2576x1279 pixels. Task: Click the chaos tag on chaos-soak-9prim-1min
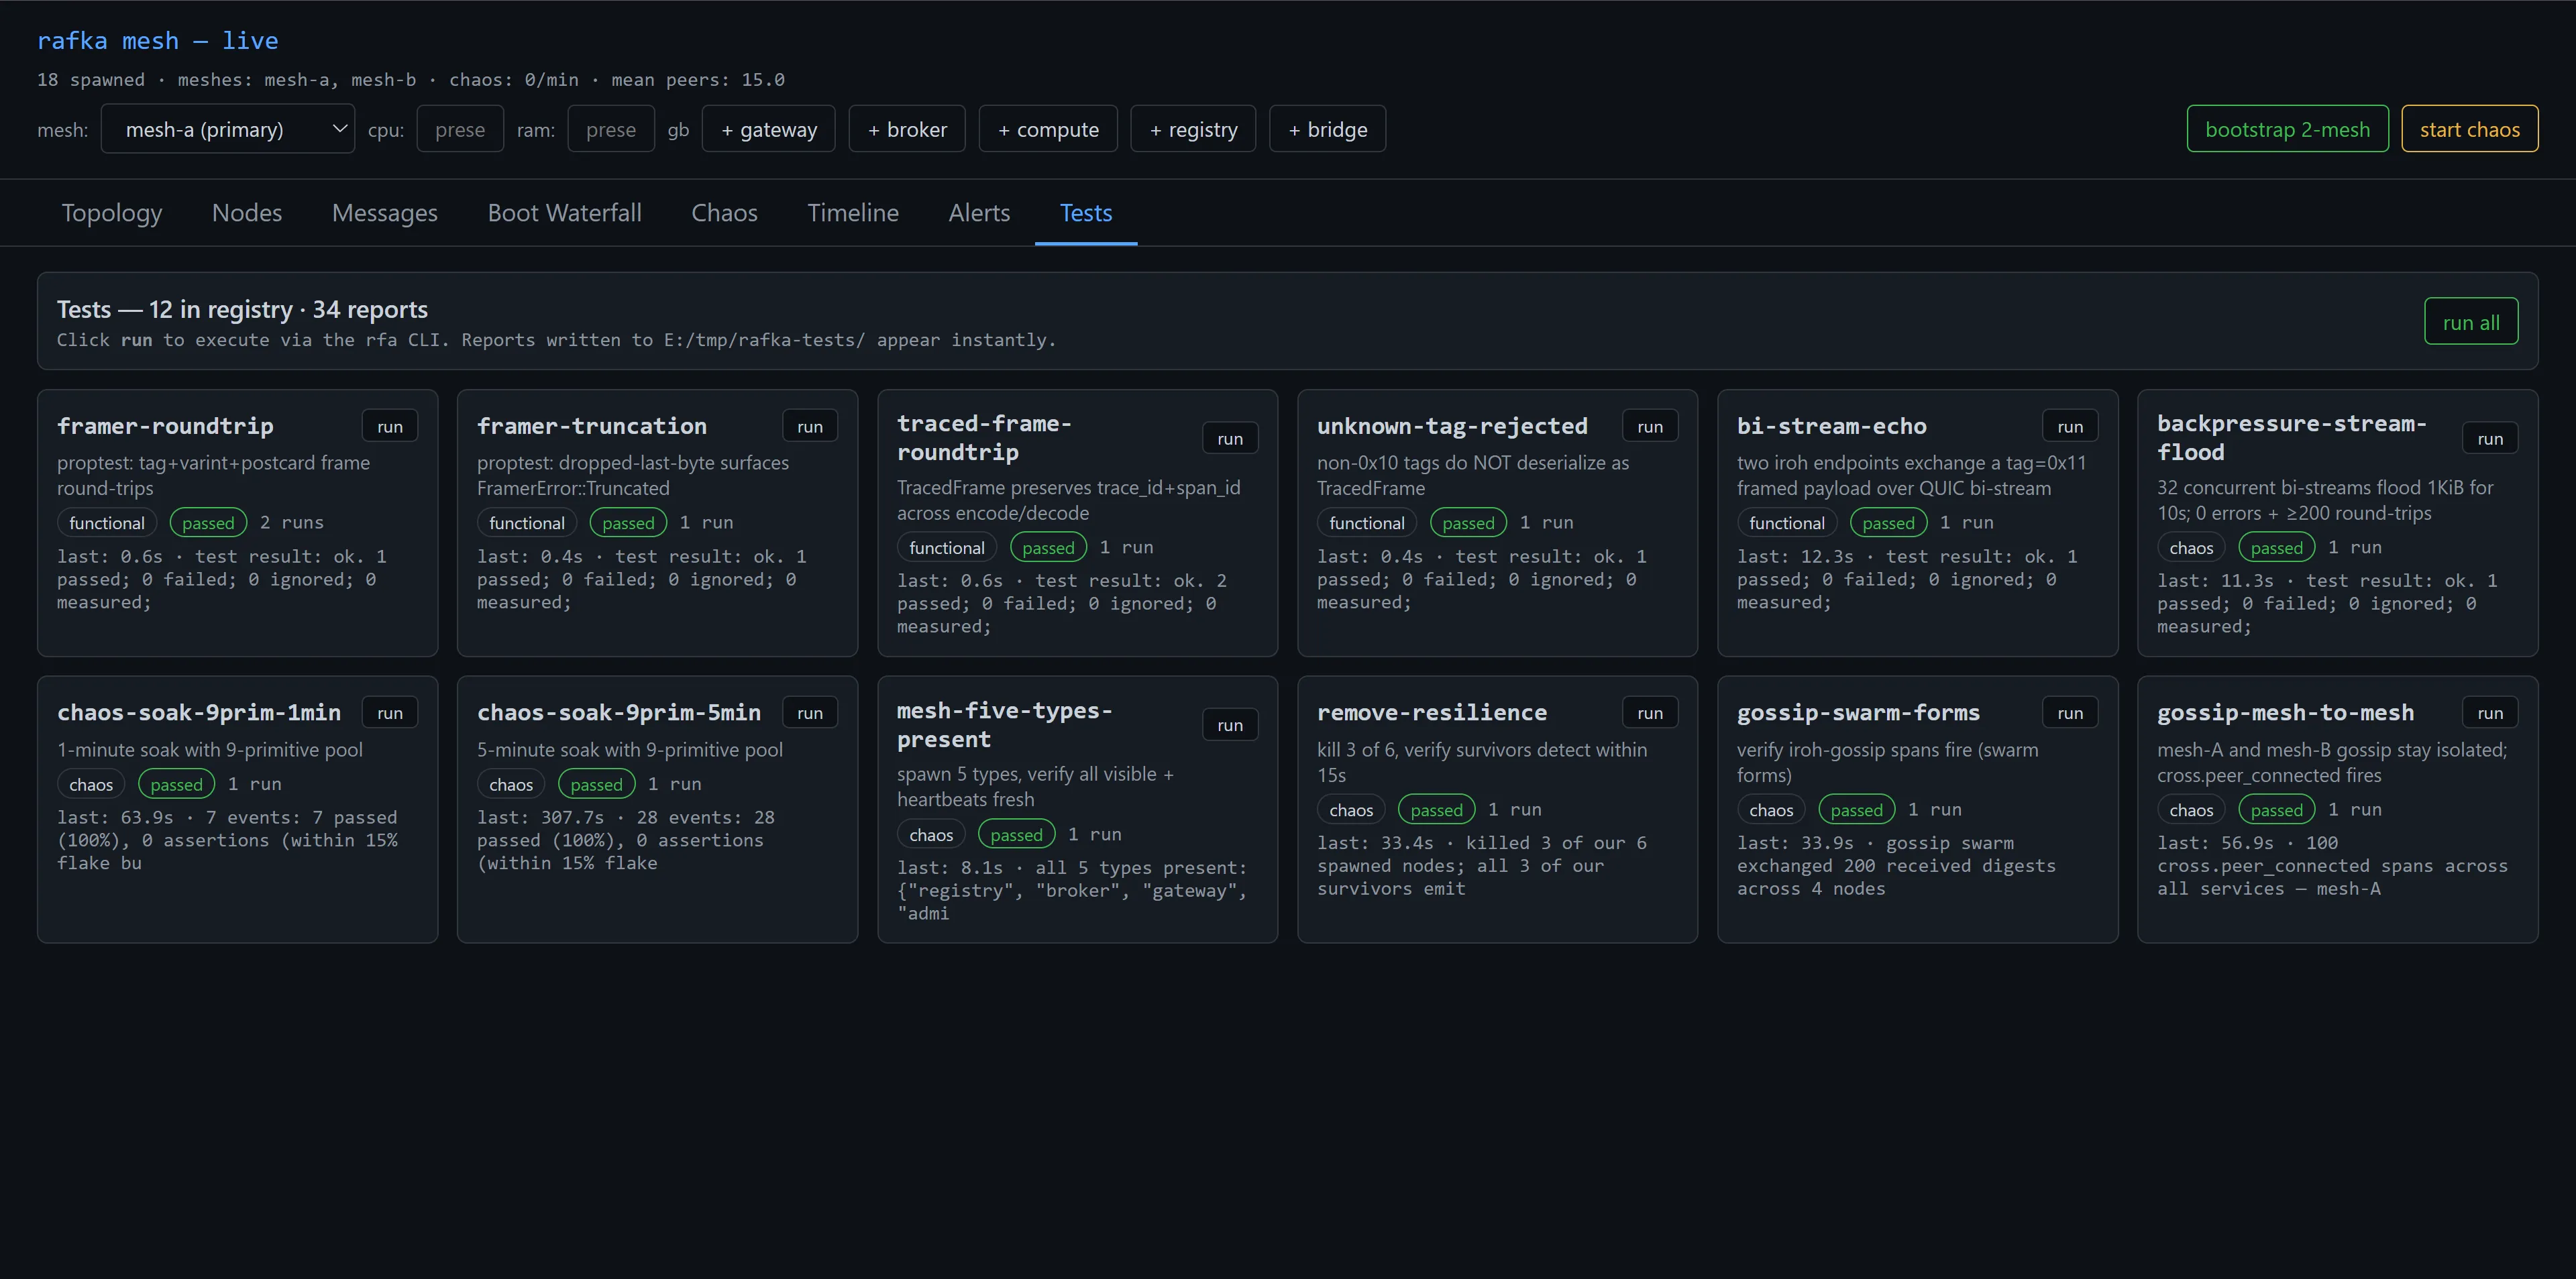pos(91,785)
